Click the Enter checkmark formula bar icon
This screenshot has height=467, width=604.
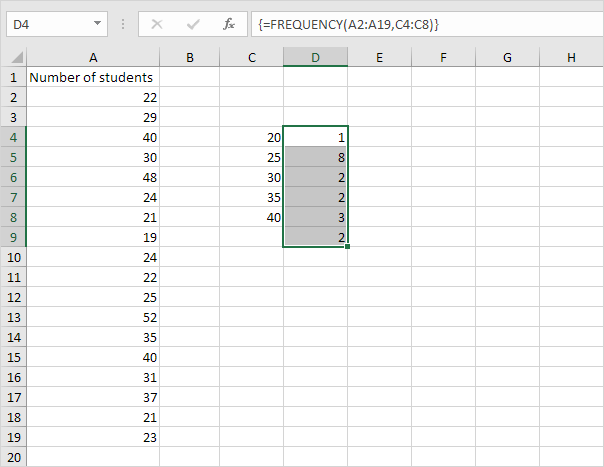193,25
